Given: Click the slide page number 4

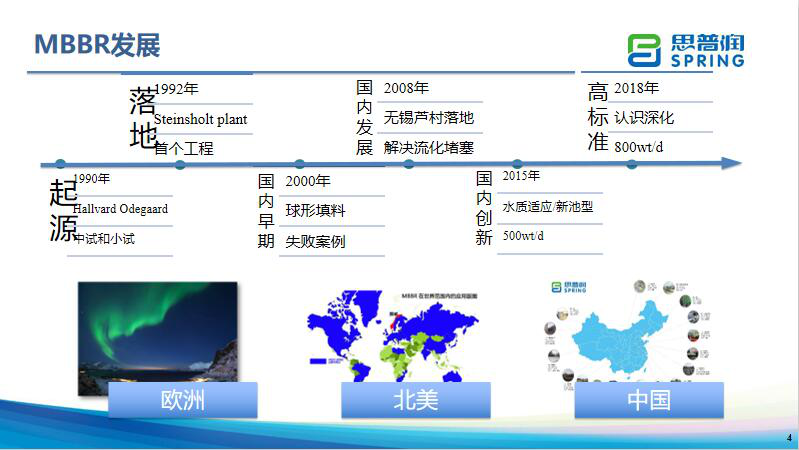Looking at the screenshot, I should click(x=788, y=438).
